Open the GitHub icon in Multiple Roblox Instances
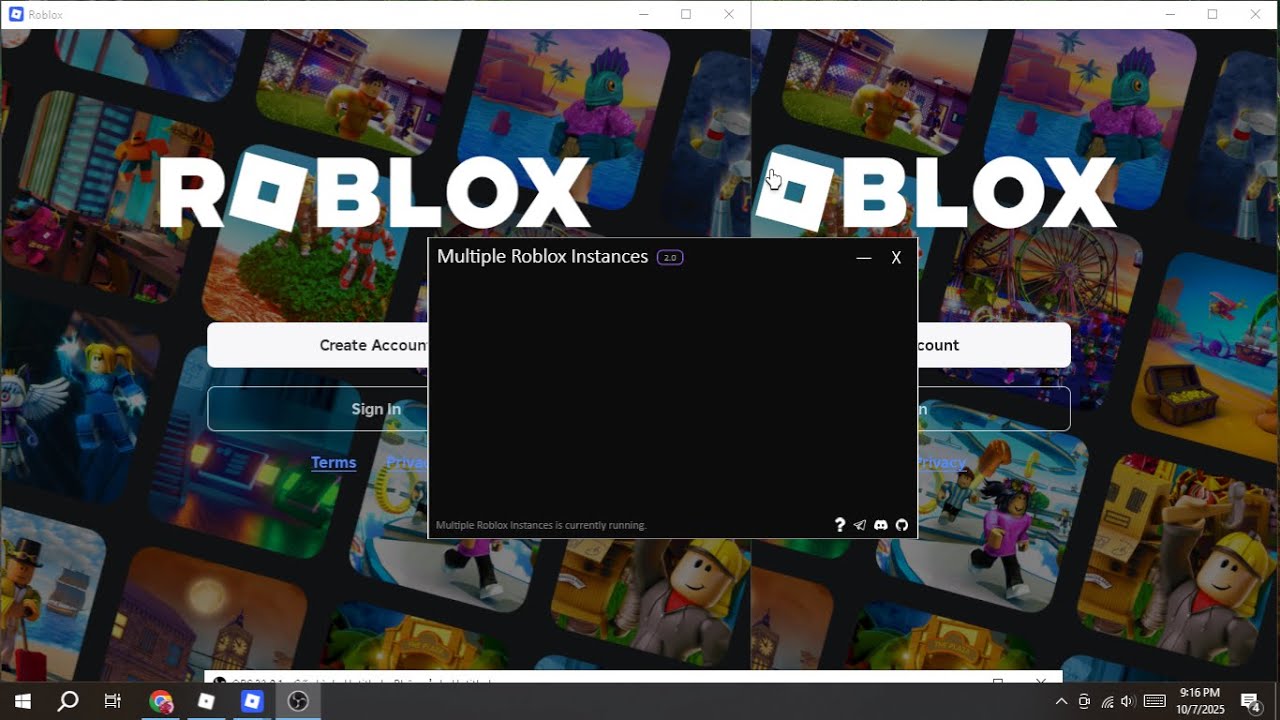 point(901,525)
